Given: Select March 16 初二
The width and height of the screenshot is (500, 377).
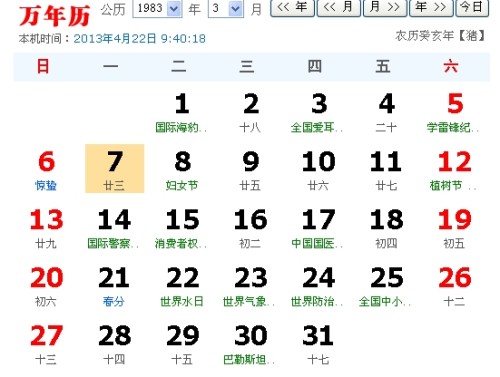Looking at the screenshot, I should pos(250,228).
